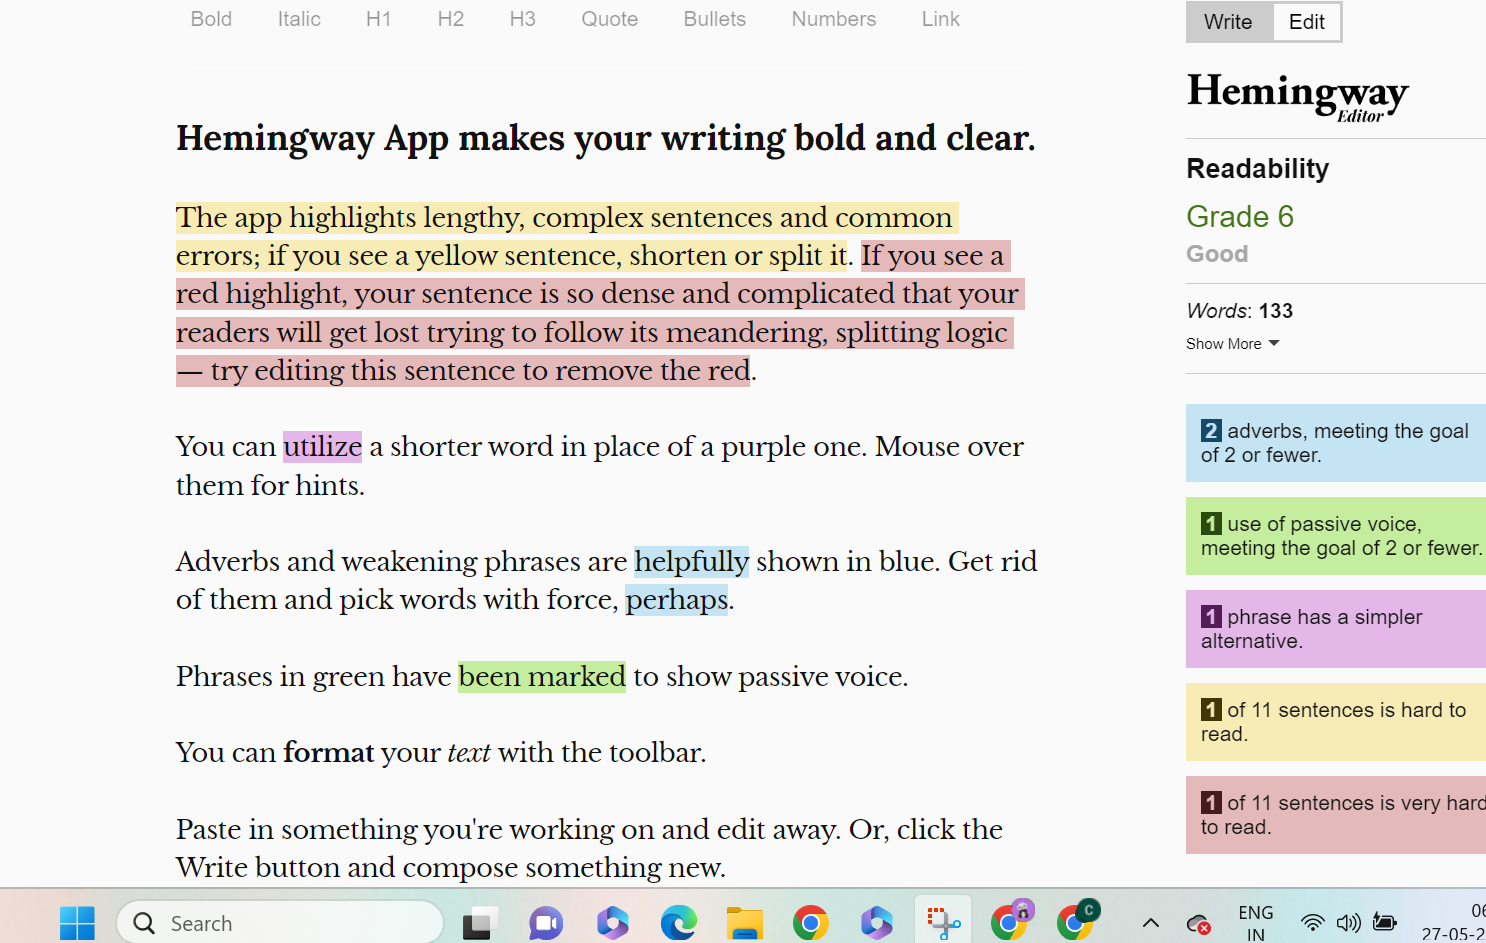Click the battery status tray icon

(1384, 922)
